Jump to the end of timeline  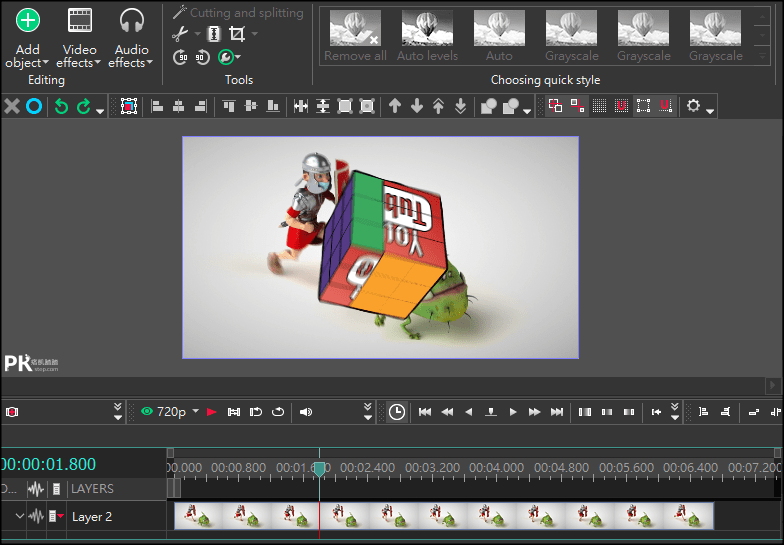pos(556,412)
